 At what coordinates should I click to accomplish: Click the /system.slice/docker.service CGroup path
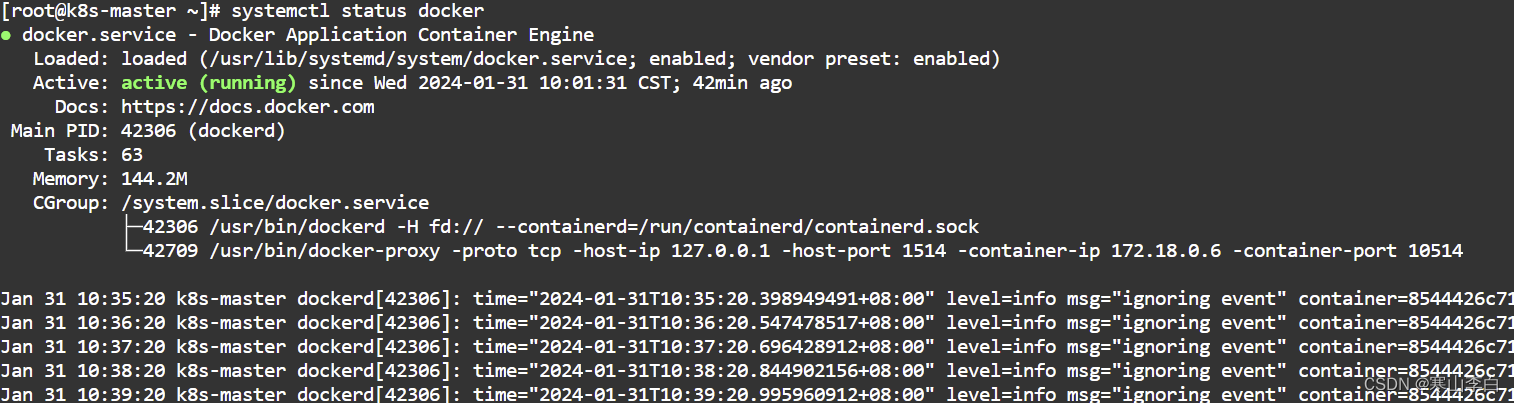coord(275,202)
